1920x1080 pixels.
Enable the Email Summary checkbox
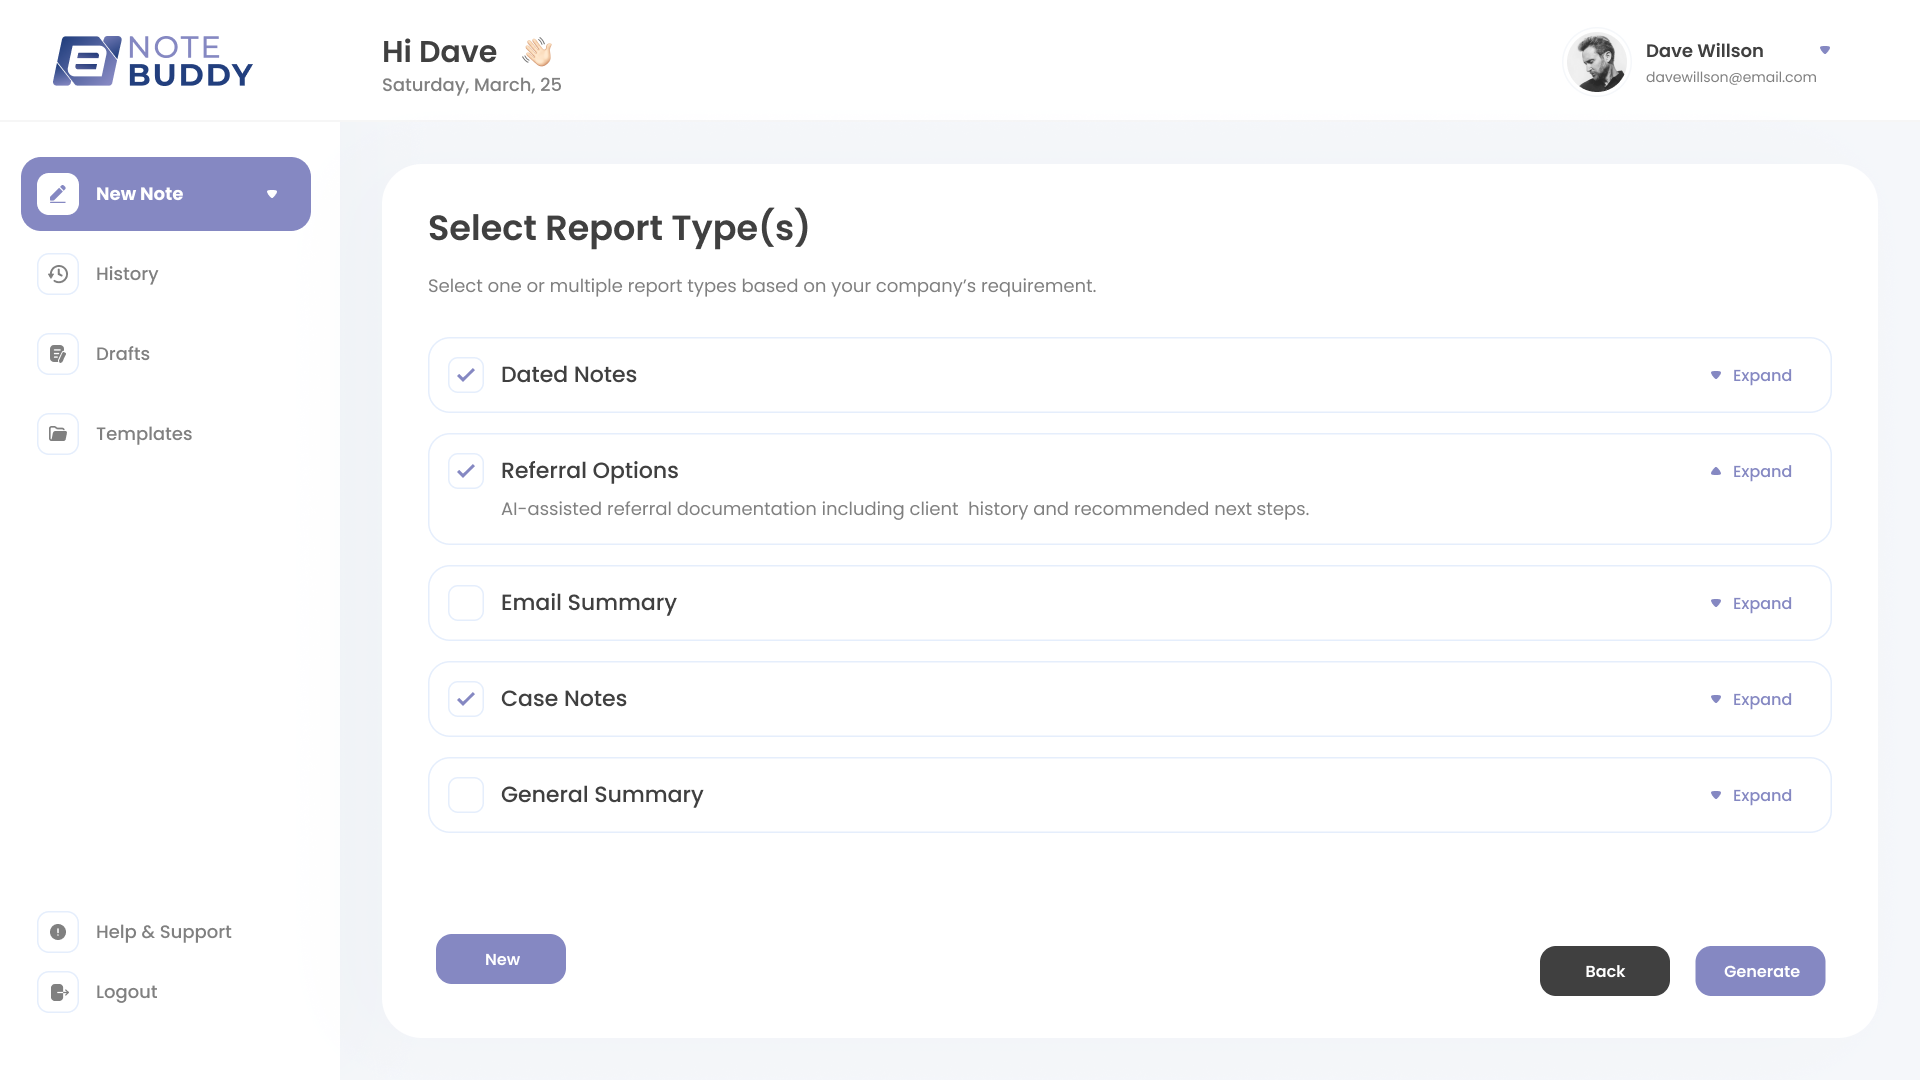click(466, 603)
